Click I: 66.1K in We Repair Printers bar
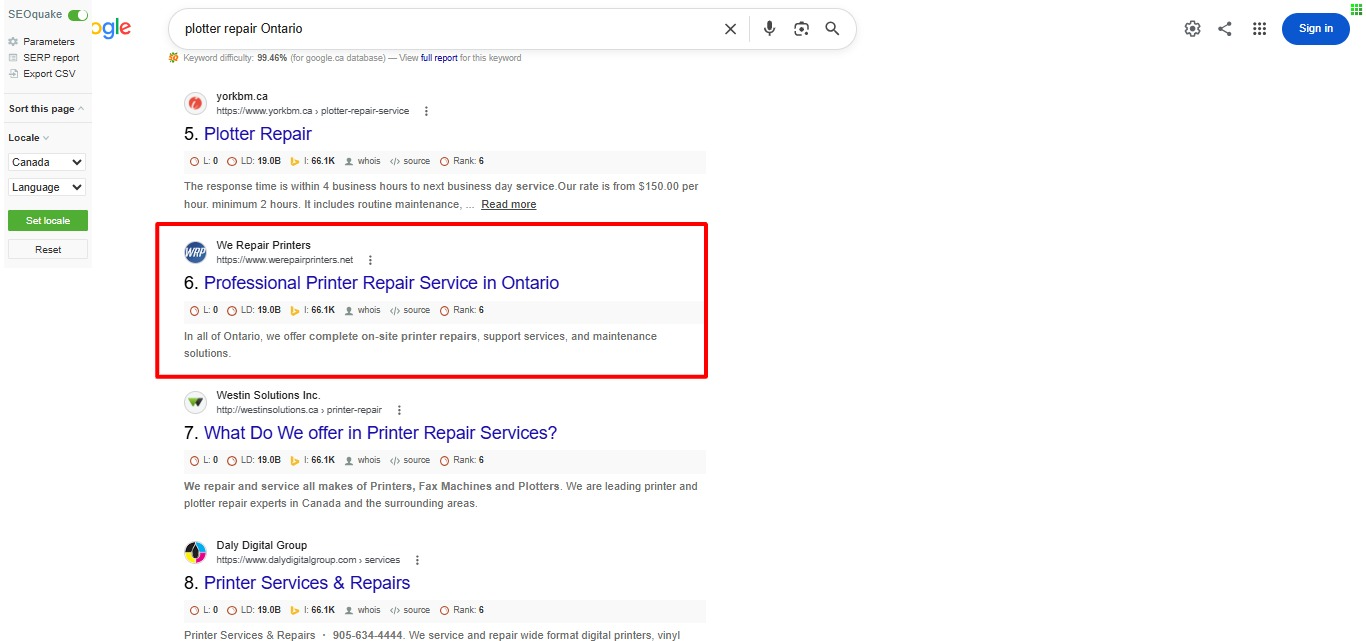 click(x=313, y=310)
